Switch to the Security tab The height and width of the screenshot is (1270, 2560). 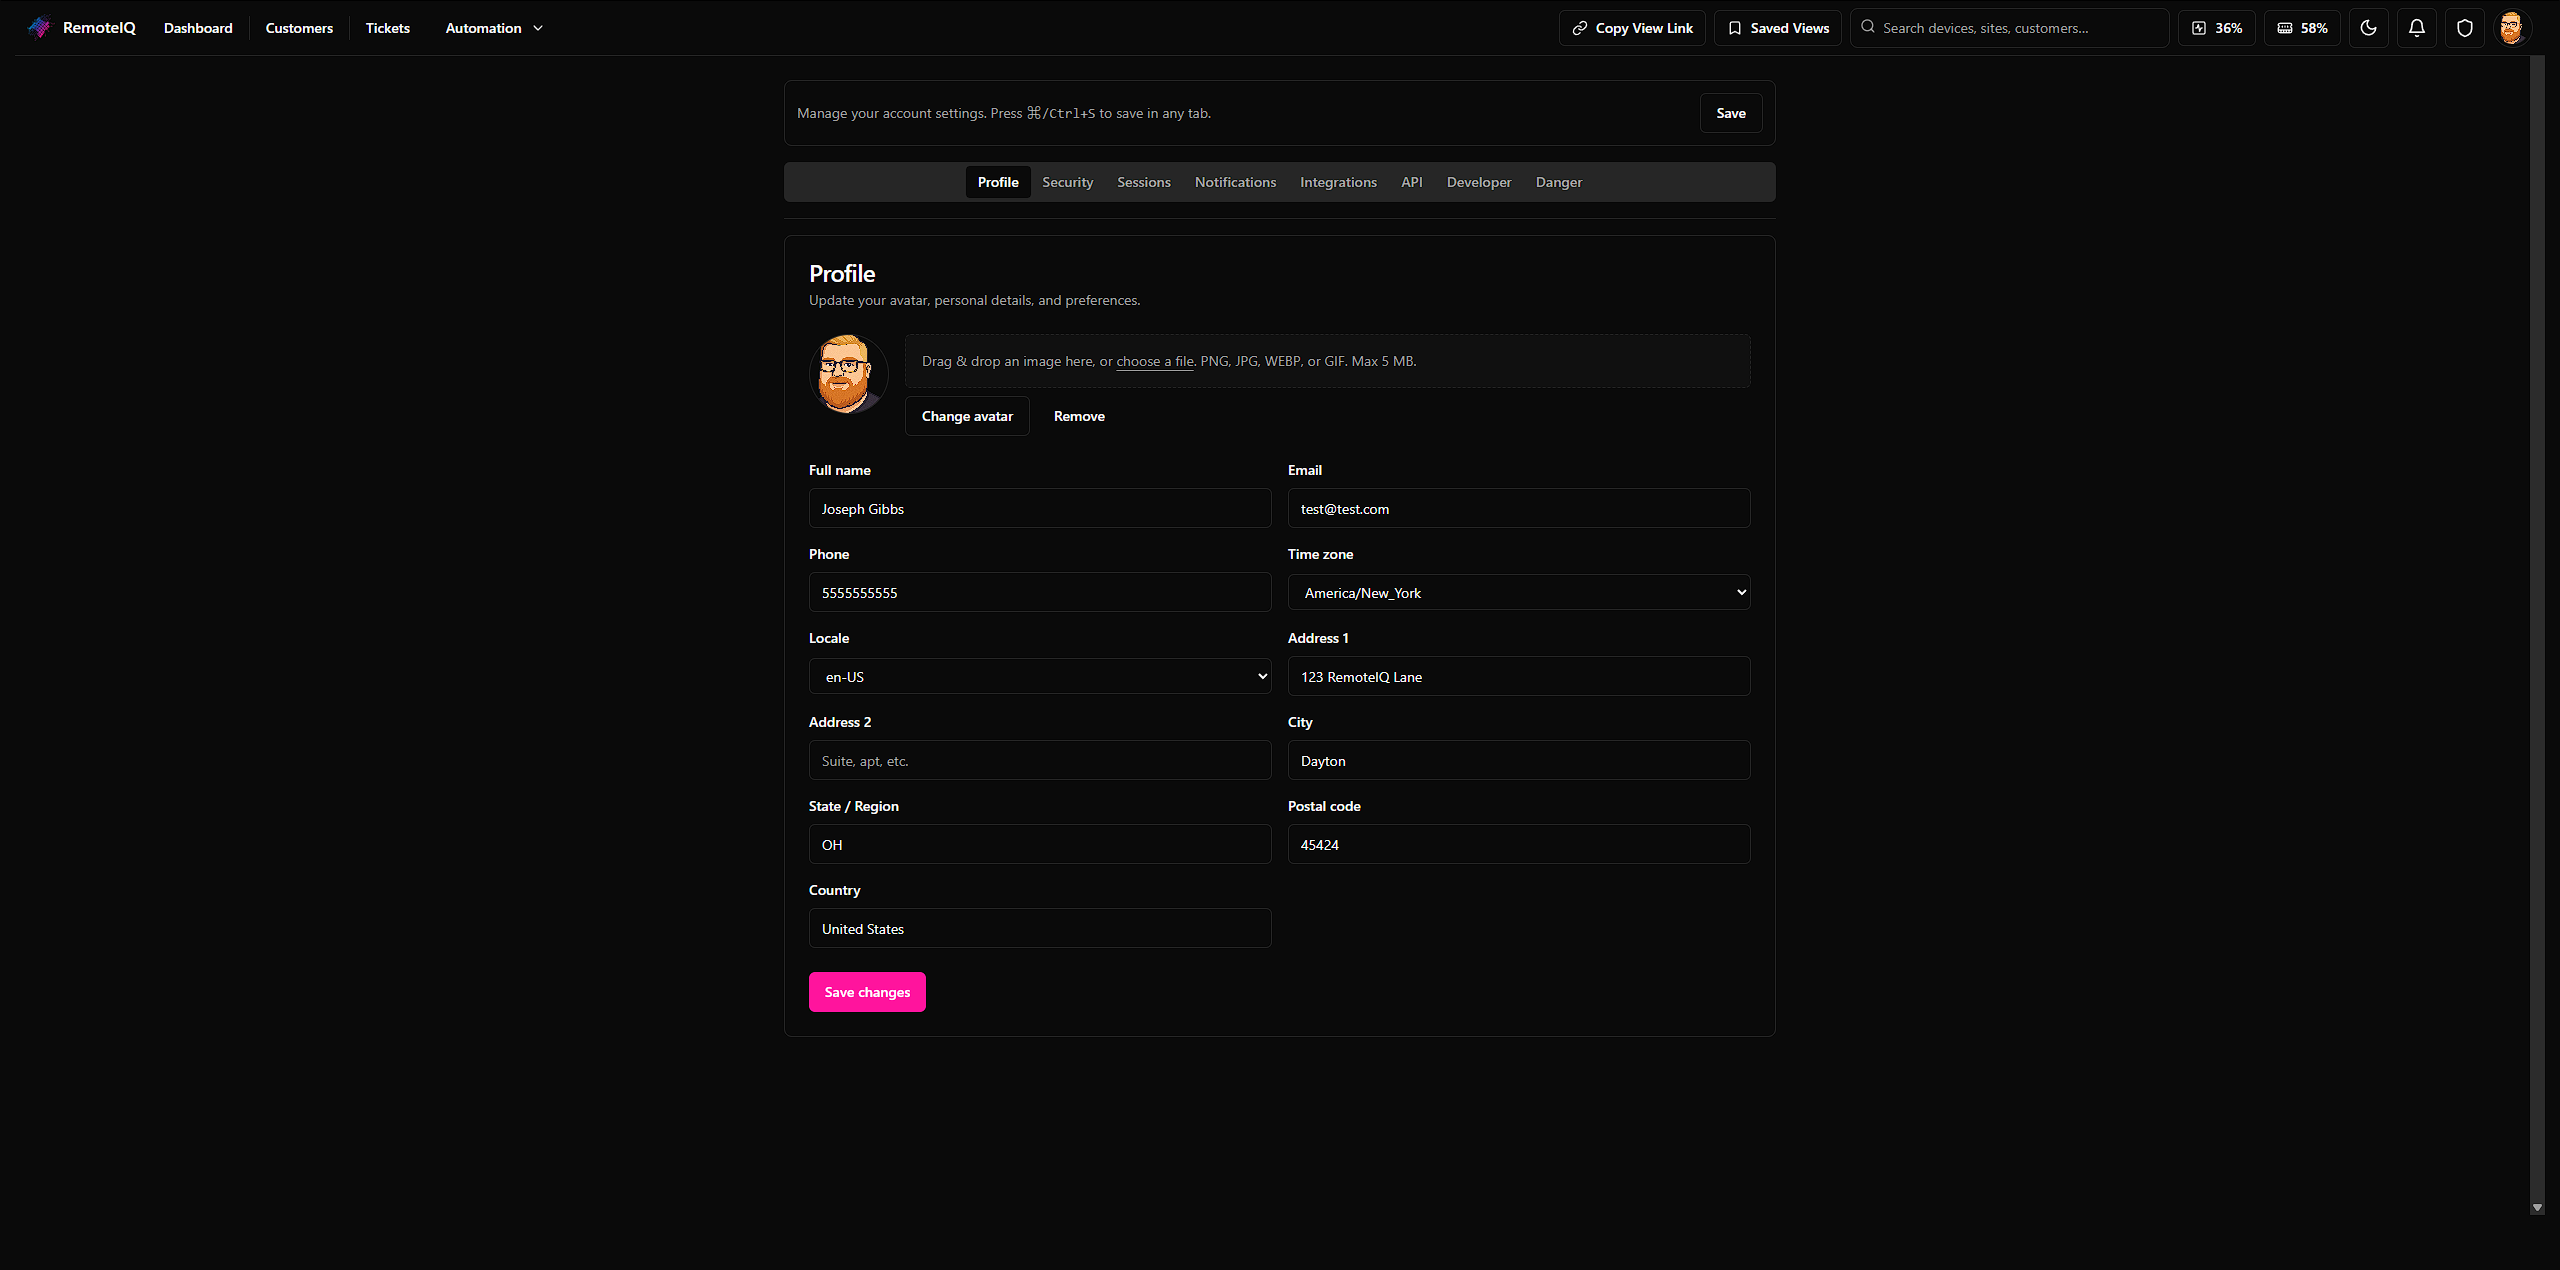1067,182
